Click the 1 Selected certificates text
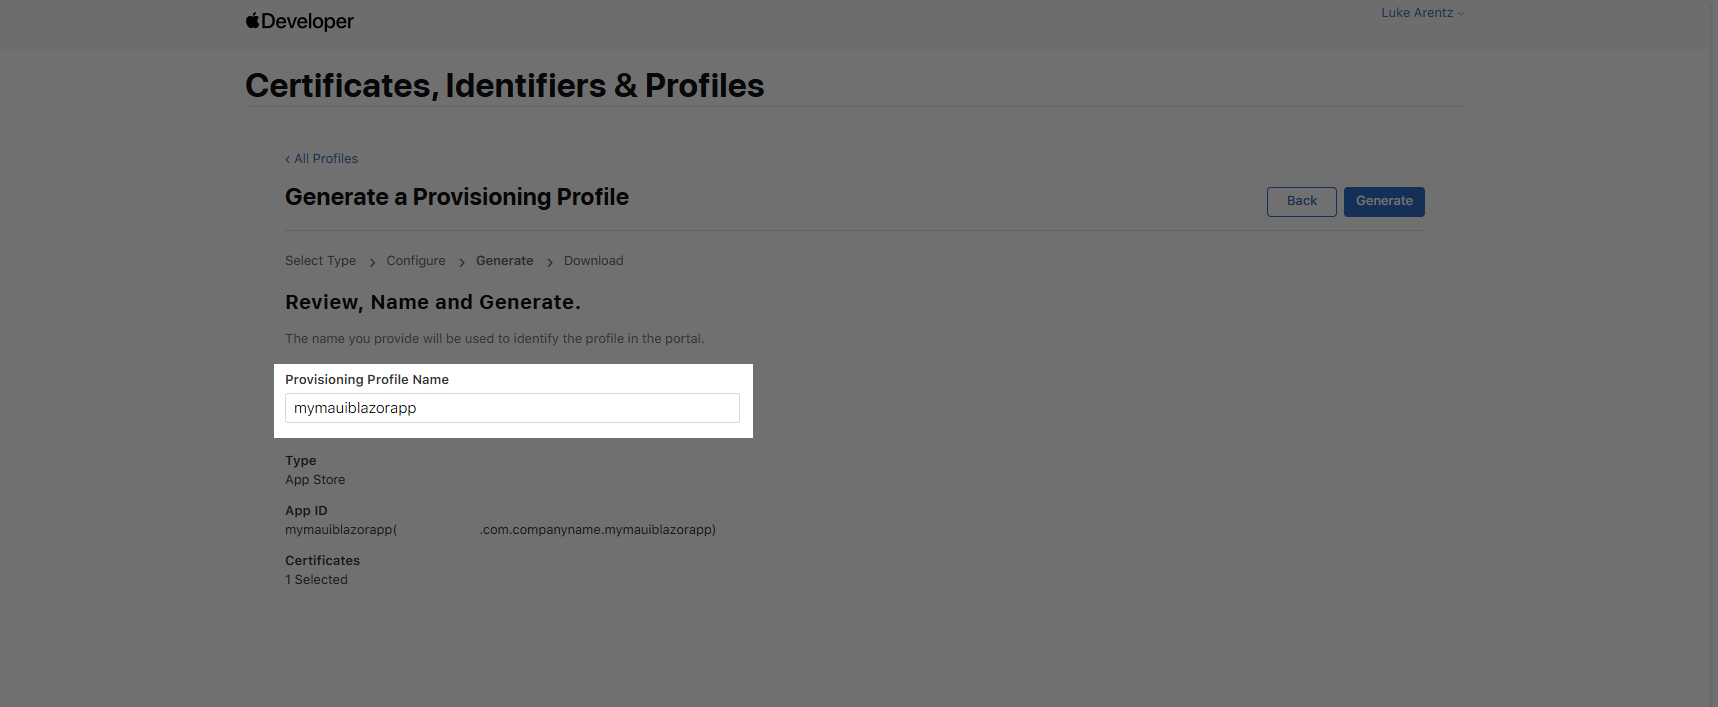This screenshot has height=707, width=1718. point(316,580)
